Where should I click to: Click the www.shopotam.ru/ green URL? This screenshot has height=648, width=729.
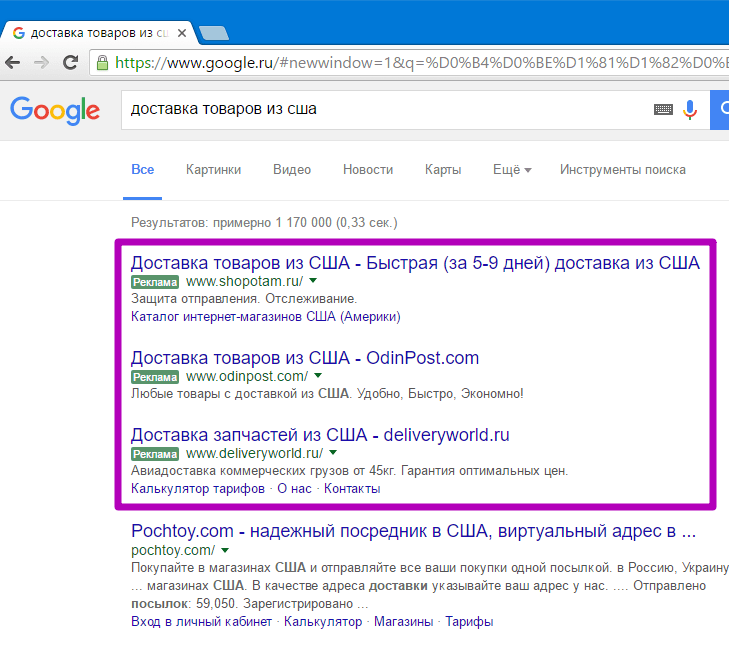coord(245,282)
